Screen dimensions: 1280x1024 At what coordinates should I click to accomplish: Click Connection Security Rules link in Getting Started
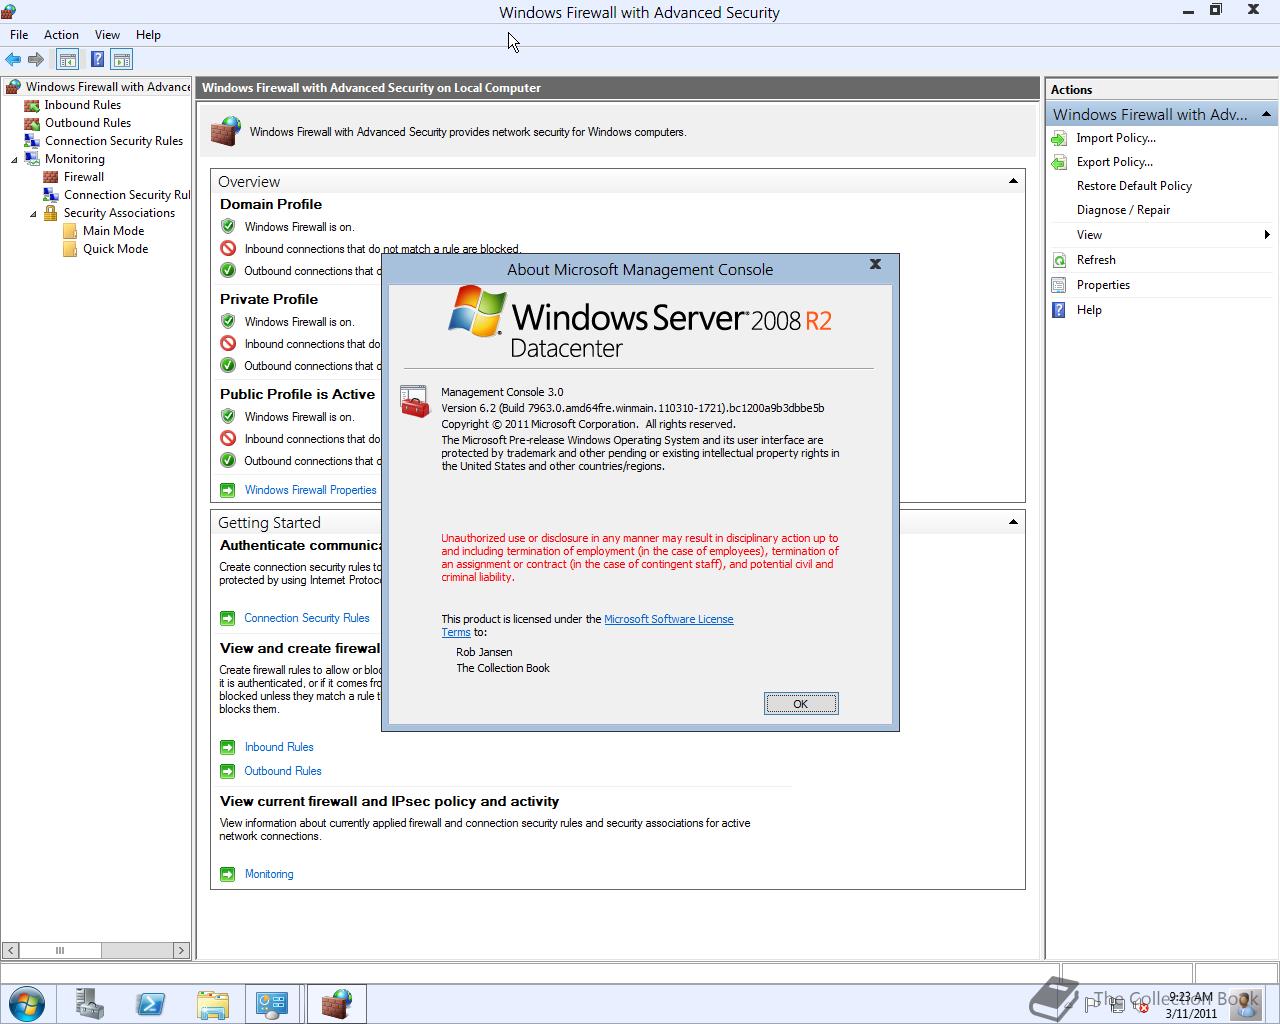[x=307, y=618]
